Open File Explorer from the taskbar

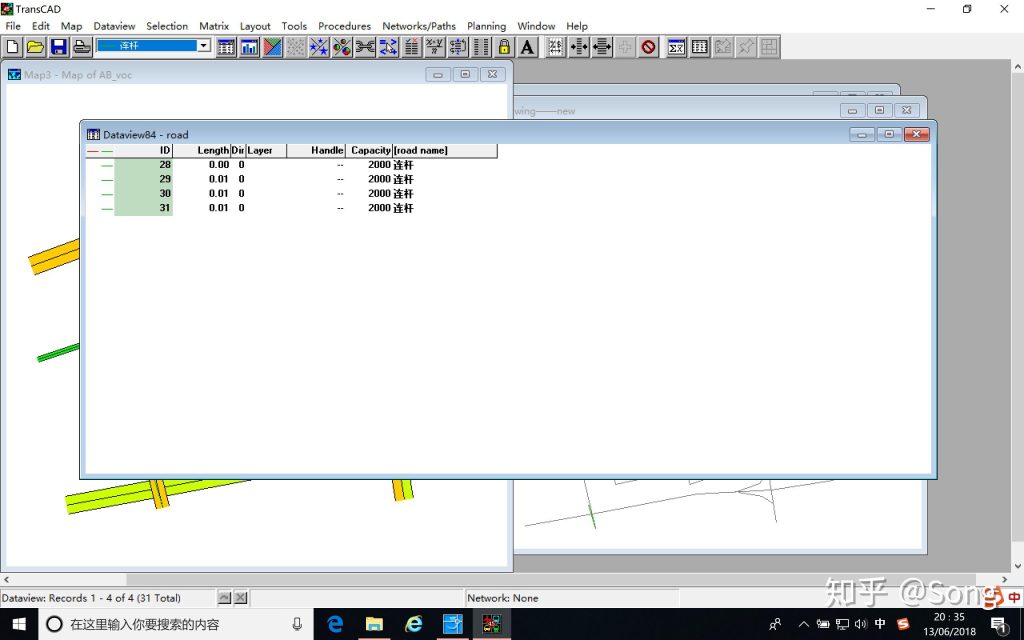point(374,624)
